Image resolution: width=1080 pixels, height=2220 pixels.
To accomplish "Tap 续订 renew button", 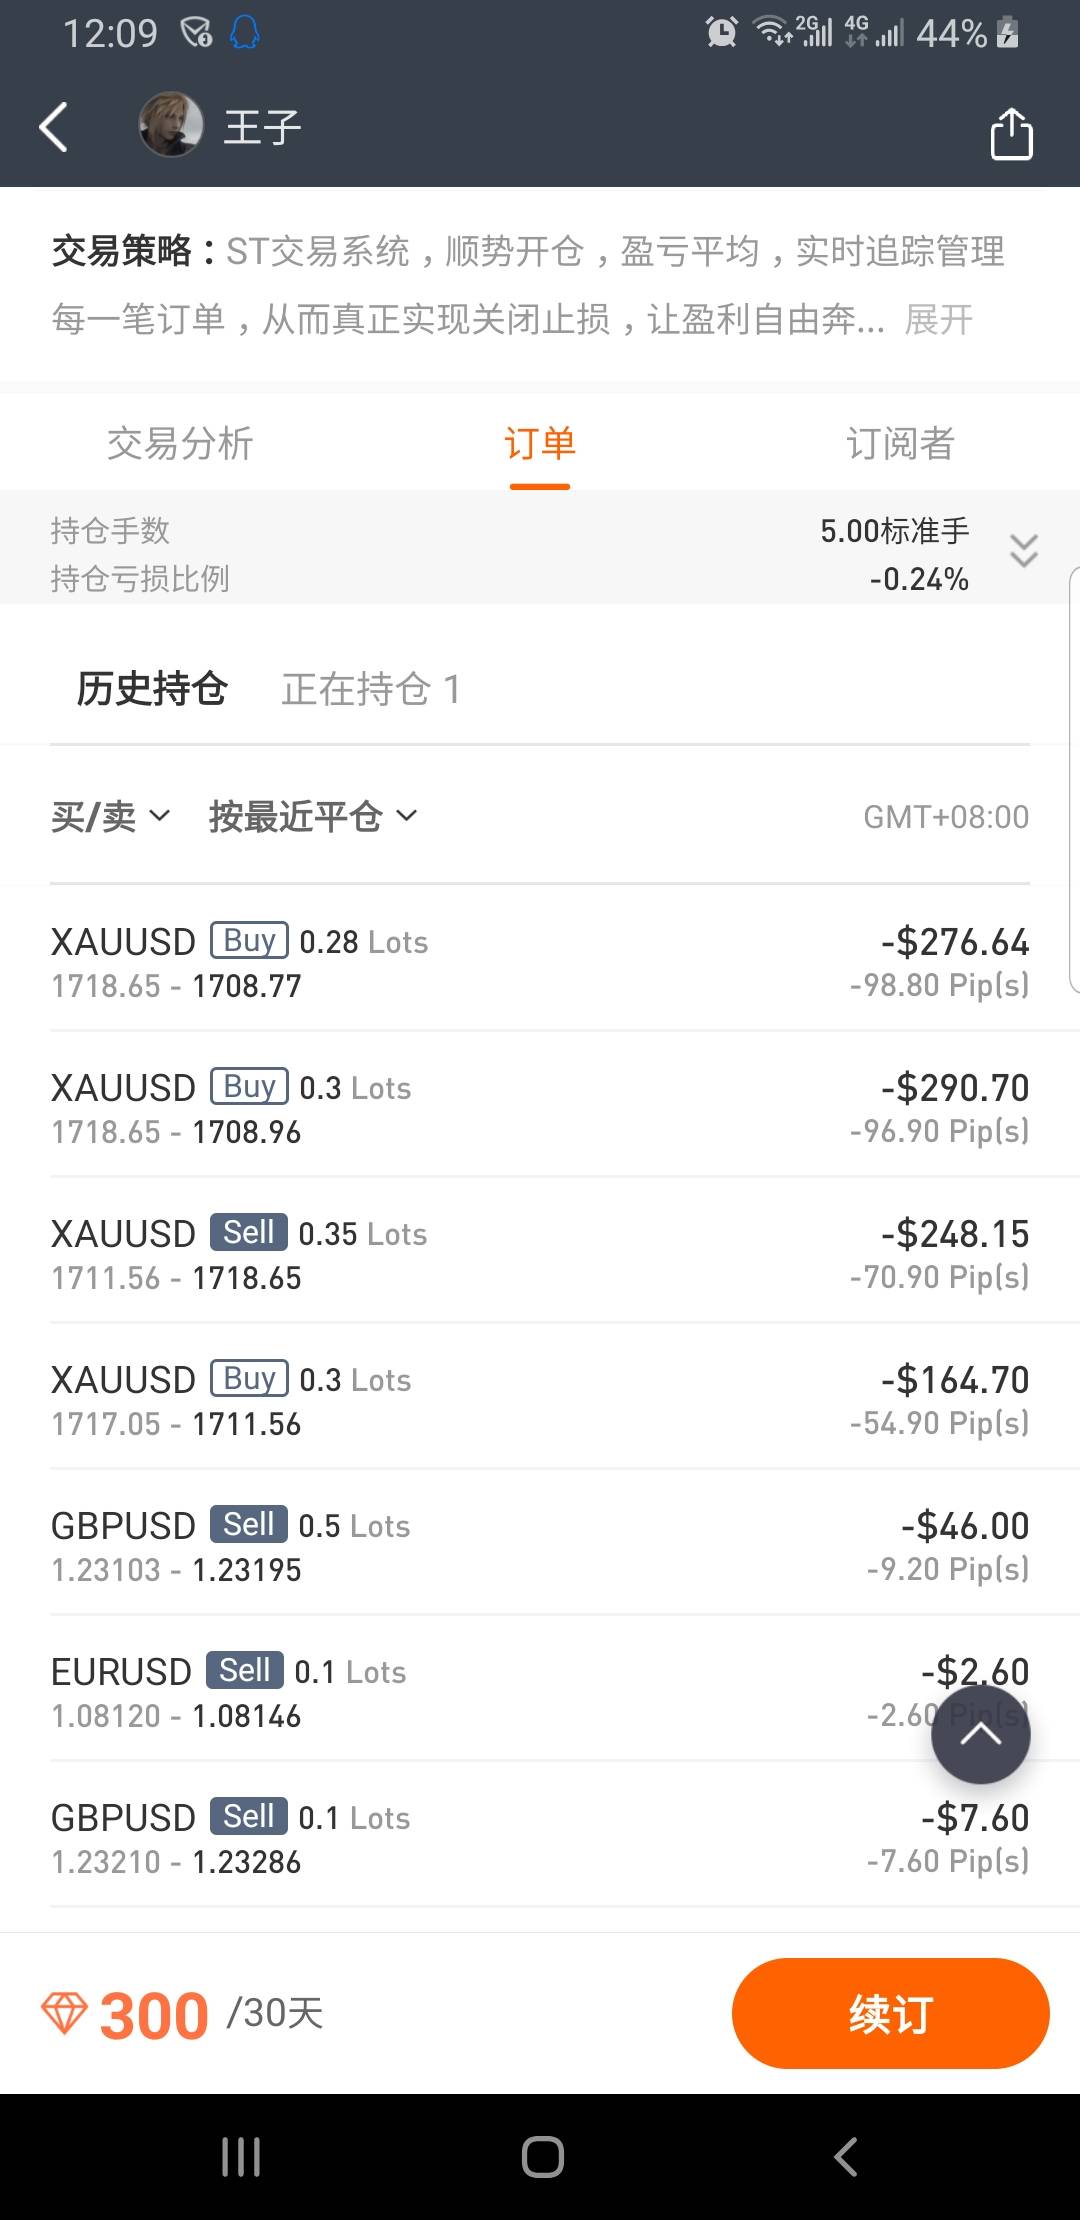I will [890, 2013].
